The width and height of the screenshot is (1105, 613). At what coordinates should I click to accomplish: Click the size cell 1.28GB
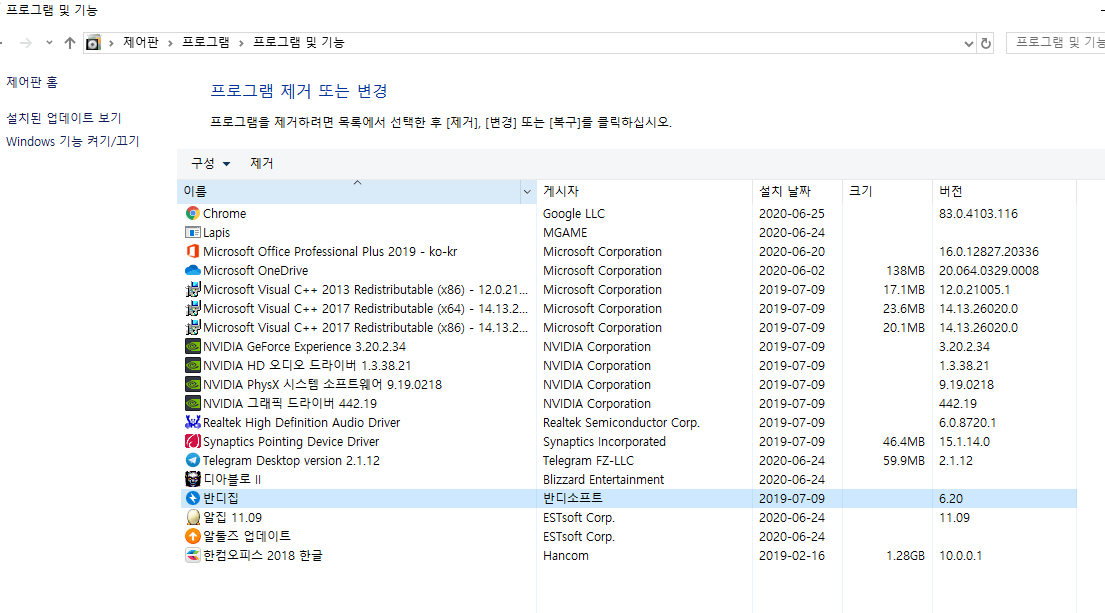click(906, 555)
